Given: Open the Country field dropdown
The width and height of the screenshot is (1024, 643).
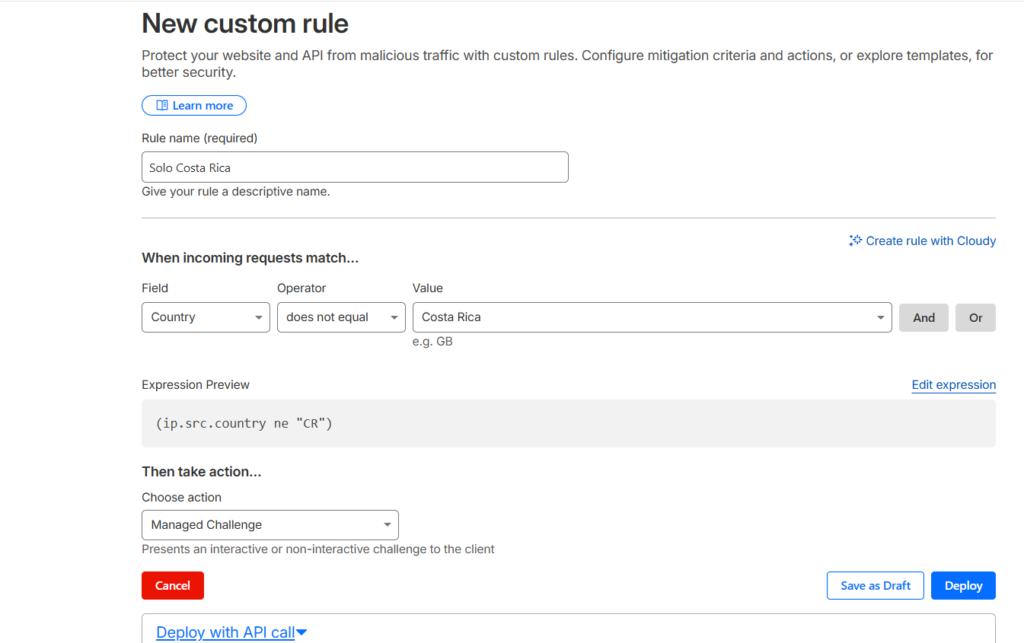Looking at the screenshot, I should tap(205, 317).
